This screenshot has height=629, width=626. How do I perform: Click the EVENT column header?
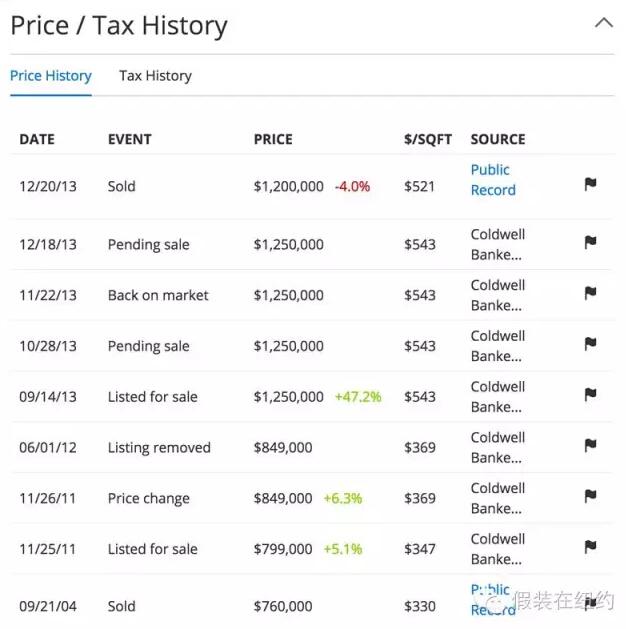tap(130, 139)
